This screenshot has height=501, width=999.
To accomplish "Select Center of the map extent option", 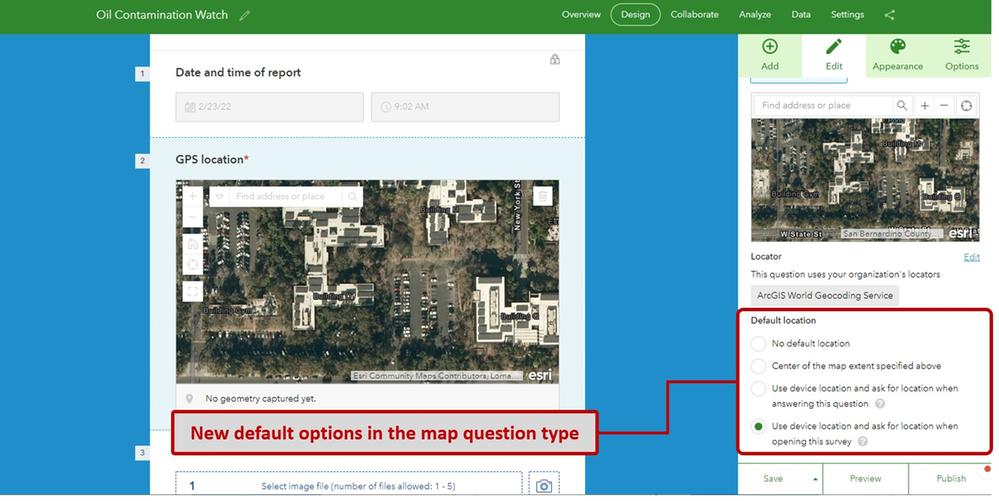I will (x=758, y=366).
